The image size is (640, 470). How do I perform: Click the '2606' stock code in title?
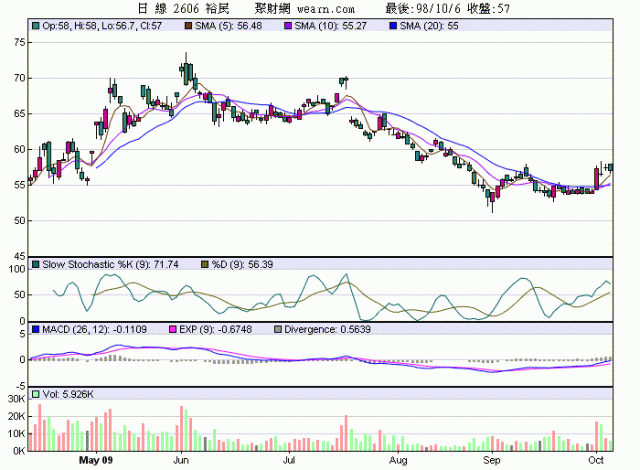(x=186, y=9)
